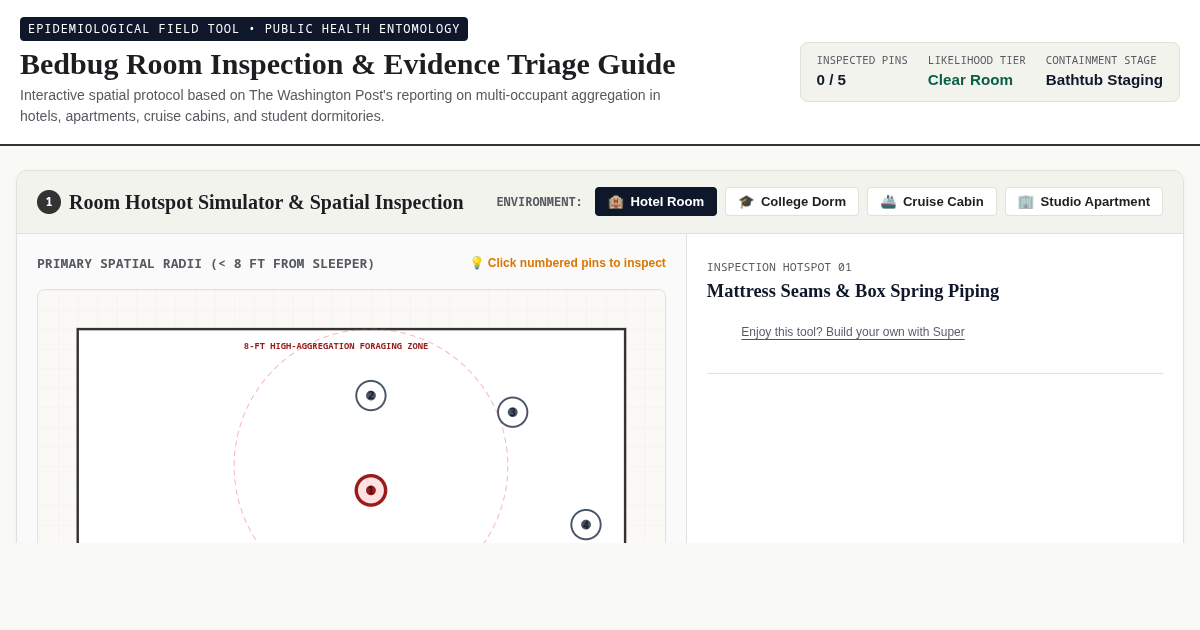Click 'Room Hotspot Simulator & Spatial Inspection' title
Viewport: 1200px width, 630px height.
coord(266,202)
